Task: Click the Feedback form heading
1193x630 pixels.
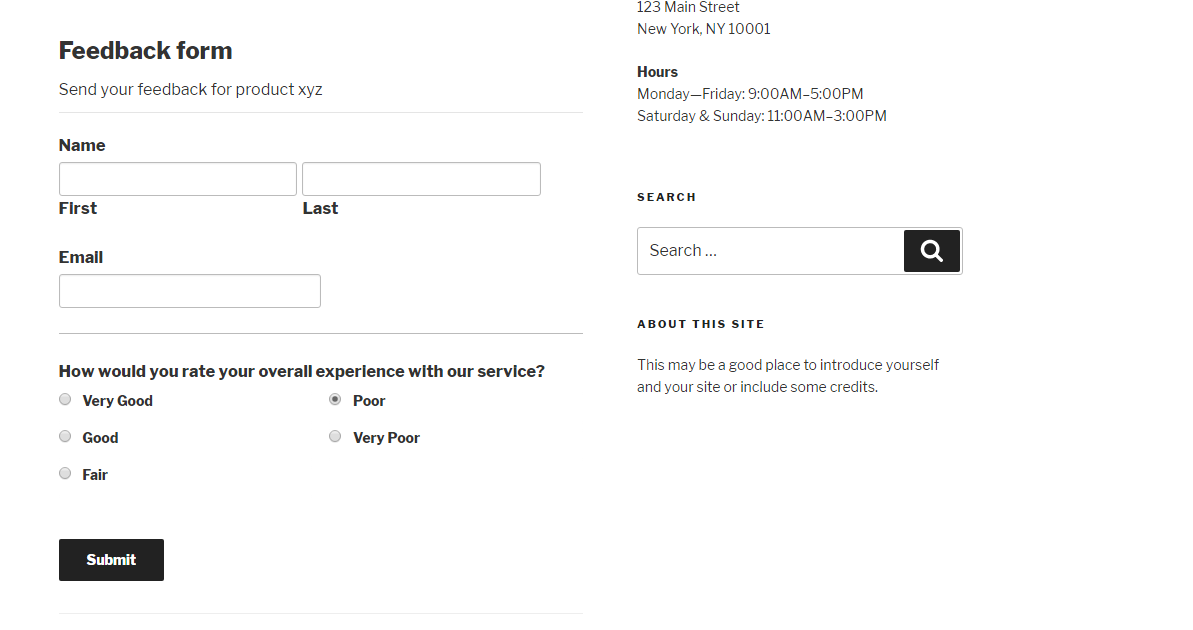Action: (145, 50)
